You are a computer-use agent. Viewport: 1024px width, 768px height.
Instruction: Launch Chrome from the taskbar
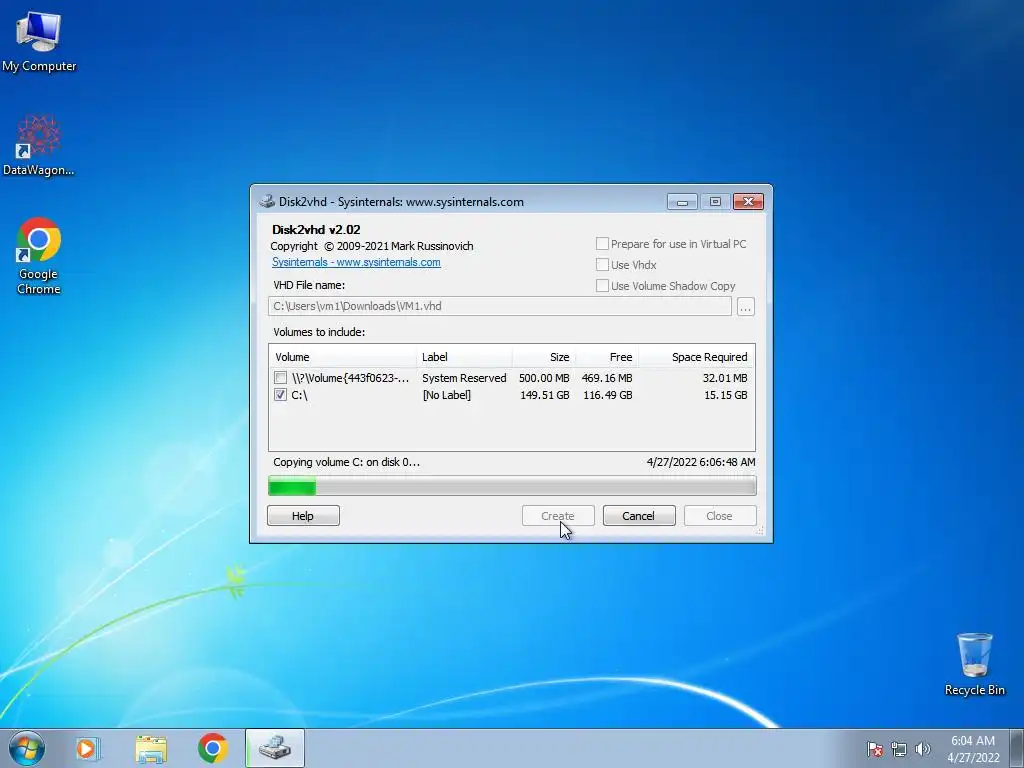[x=213, y=748]
